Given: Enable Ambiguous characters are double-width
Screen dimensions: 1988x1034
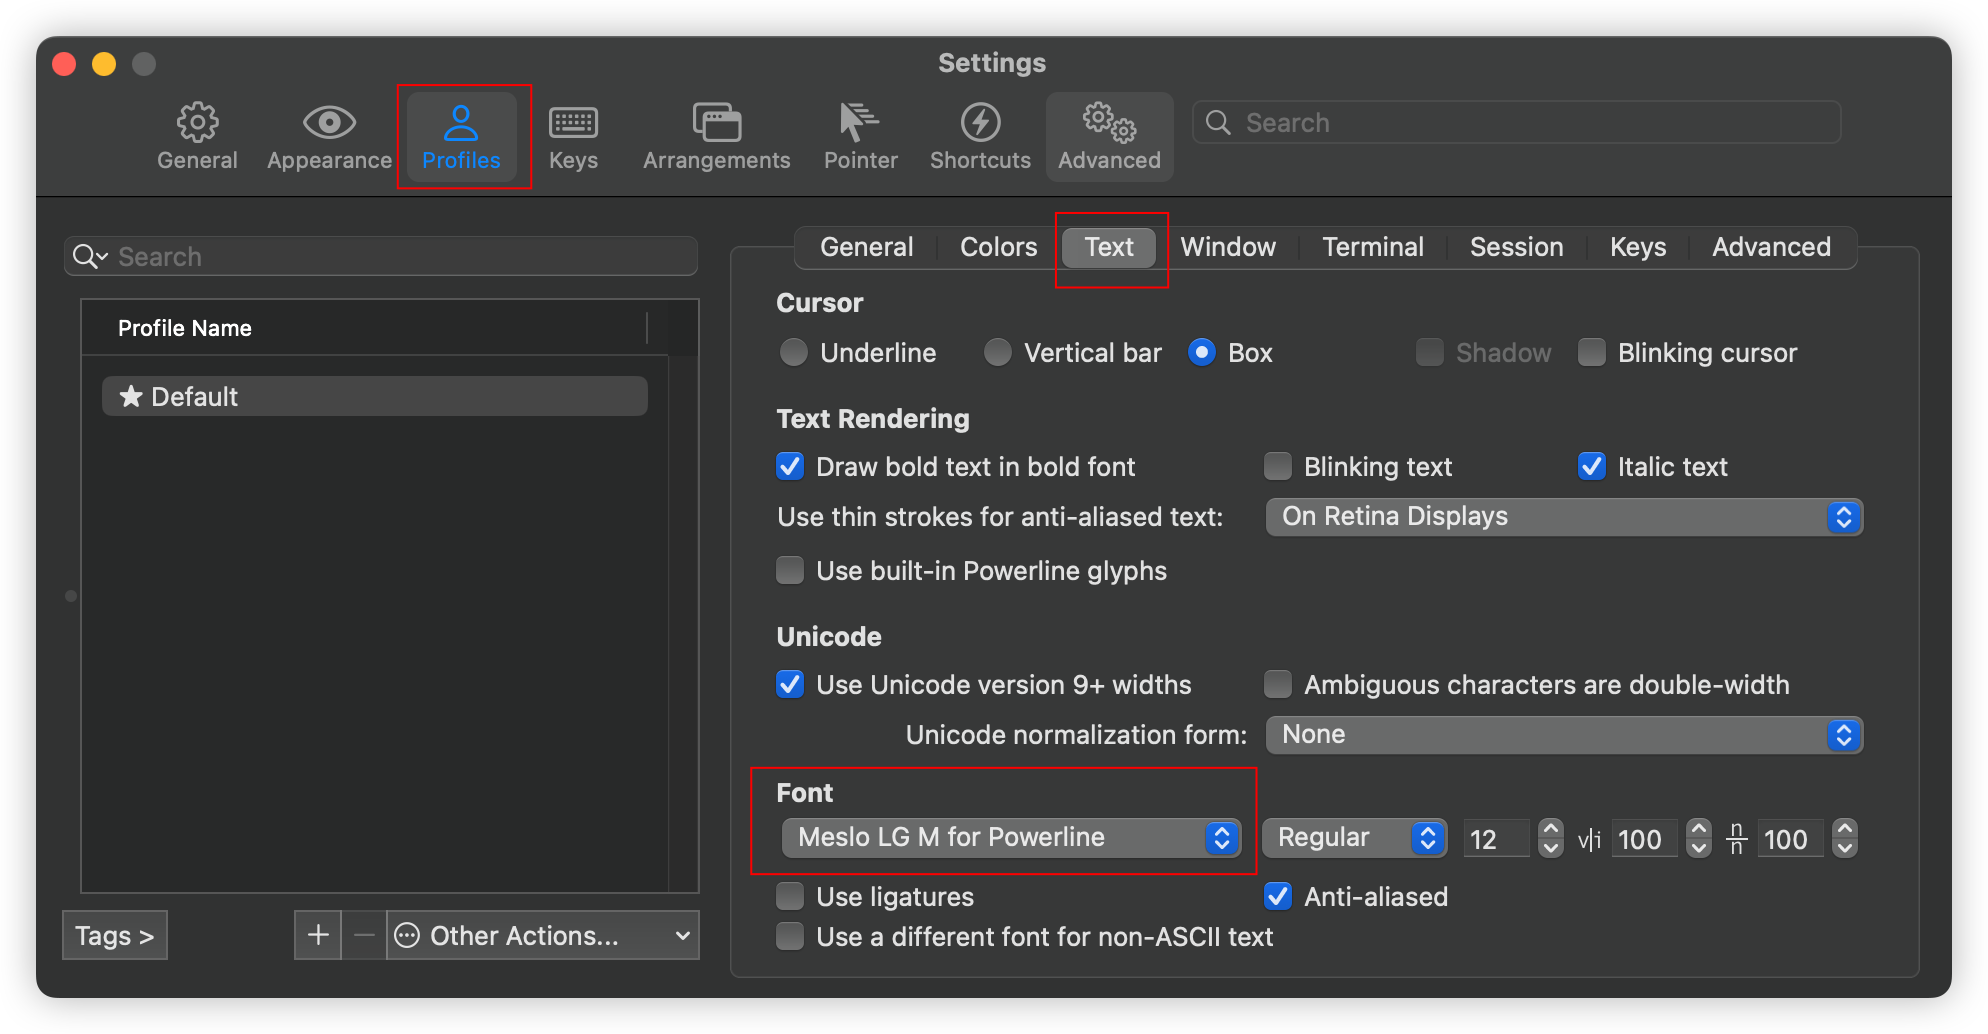Looking at the screenshot, I should [x=1278, y=684].
